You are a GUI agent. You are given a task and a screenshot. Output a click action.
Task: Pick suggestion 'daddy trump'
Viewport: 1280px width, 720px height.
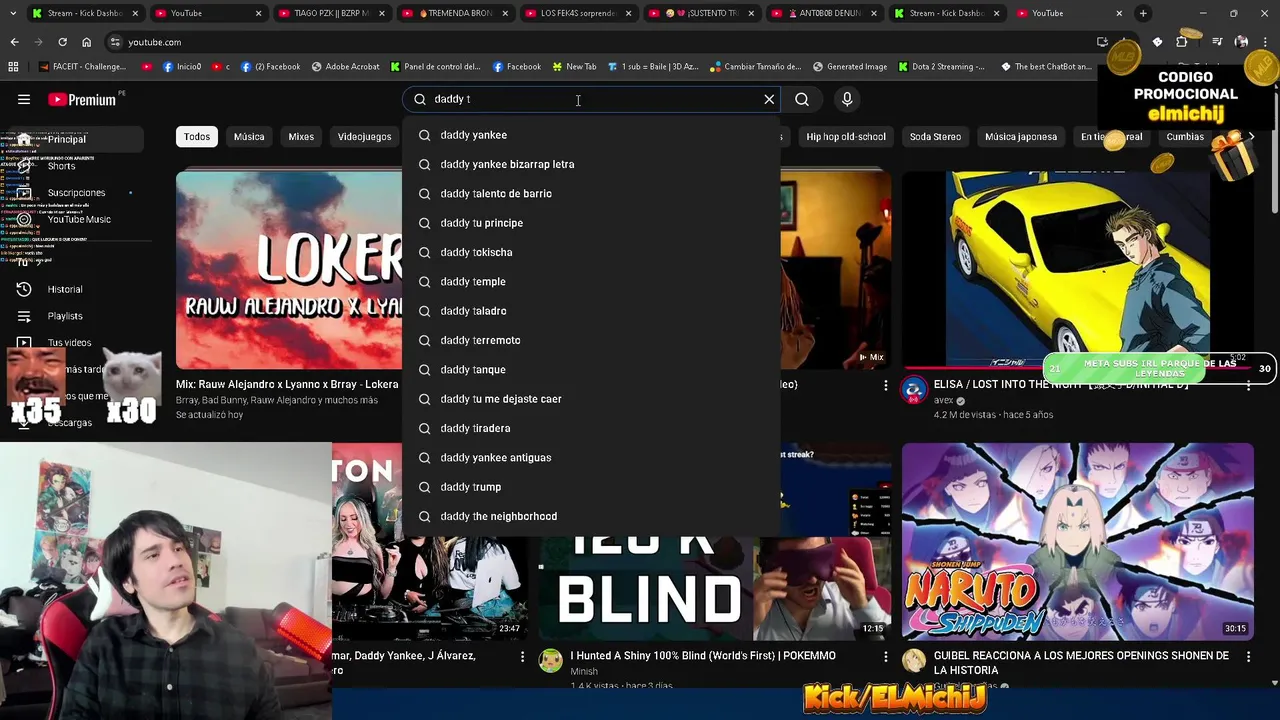point(591,487)
